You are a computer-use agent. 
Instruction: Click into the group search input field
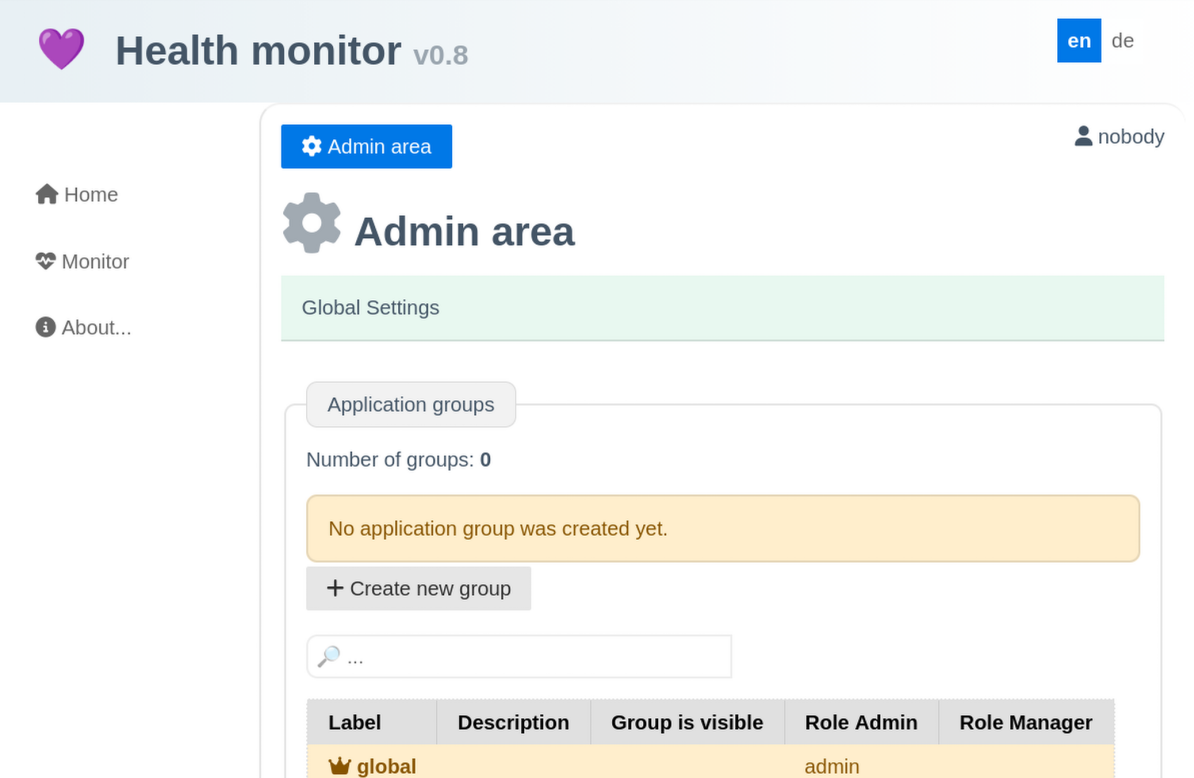(519, 655)
